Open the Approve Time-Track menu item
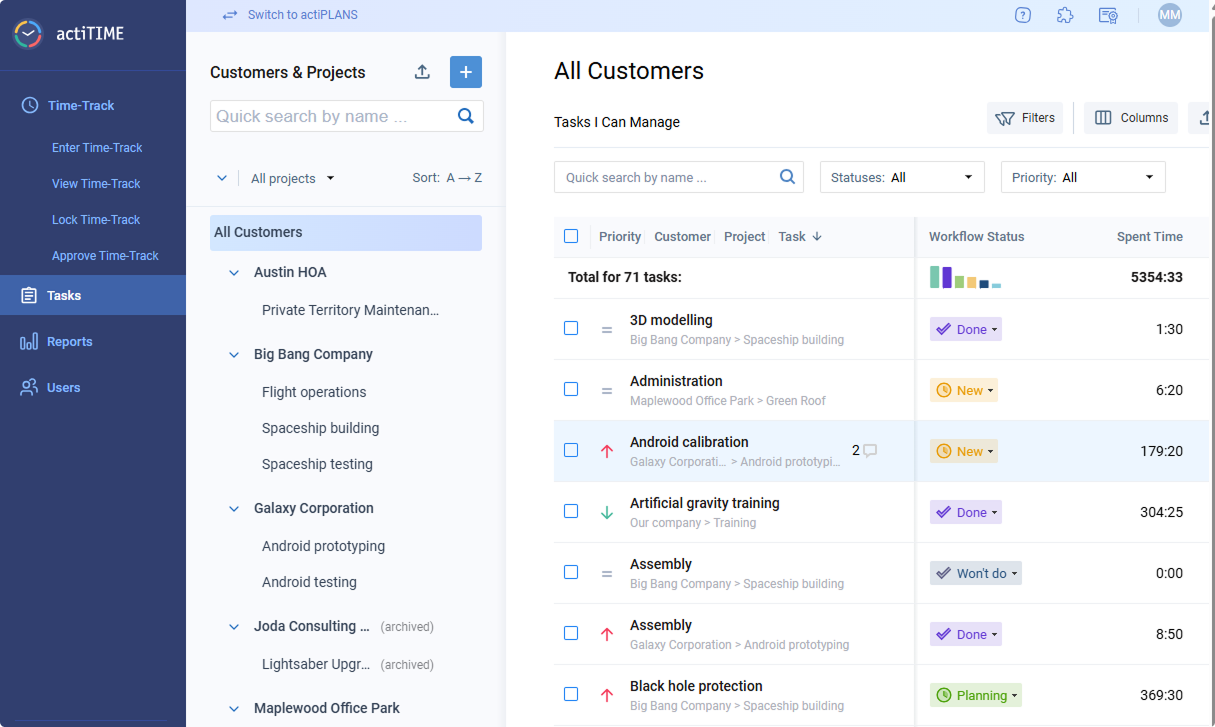 click(105, 255)
